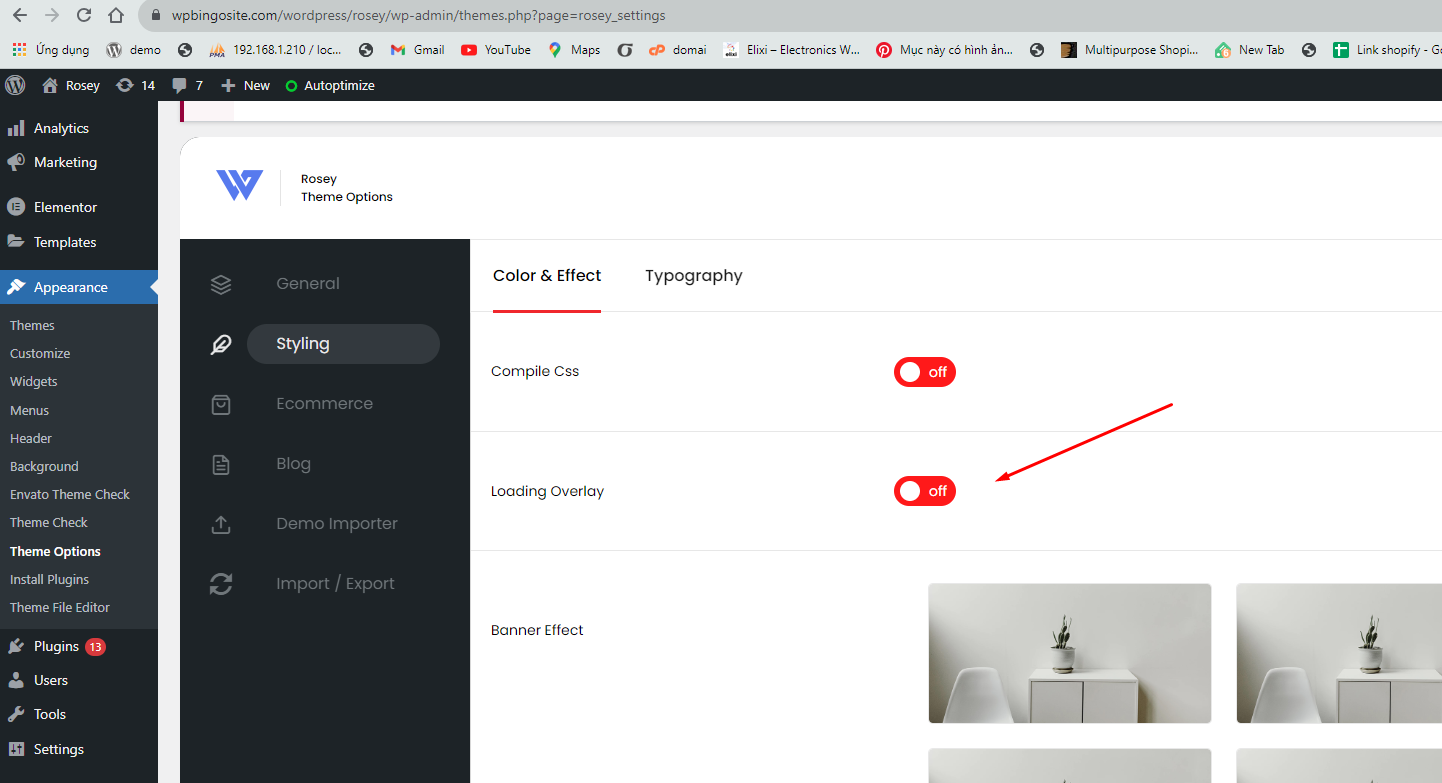Click the browser address bar URL
The image size is (1442, 783).
click(x=418, y=16)
